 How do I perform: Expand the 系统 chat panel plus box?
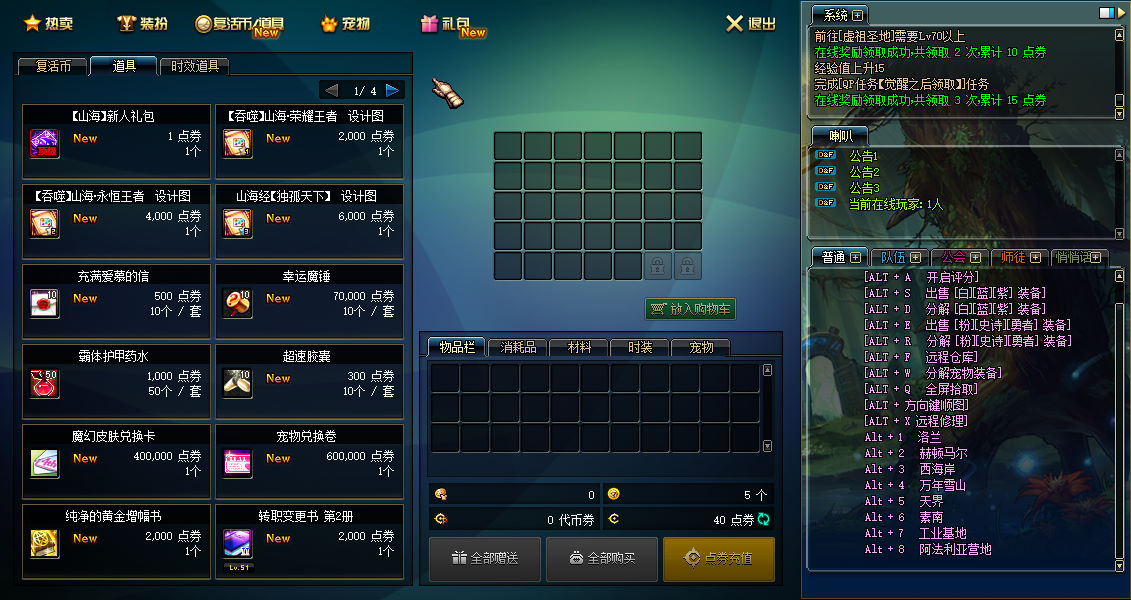(x=858, y=15)
